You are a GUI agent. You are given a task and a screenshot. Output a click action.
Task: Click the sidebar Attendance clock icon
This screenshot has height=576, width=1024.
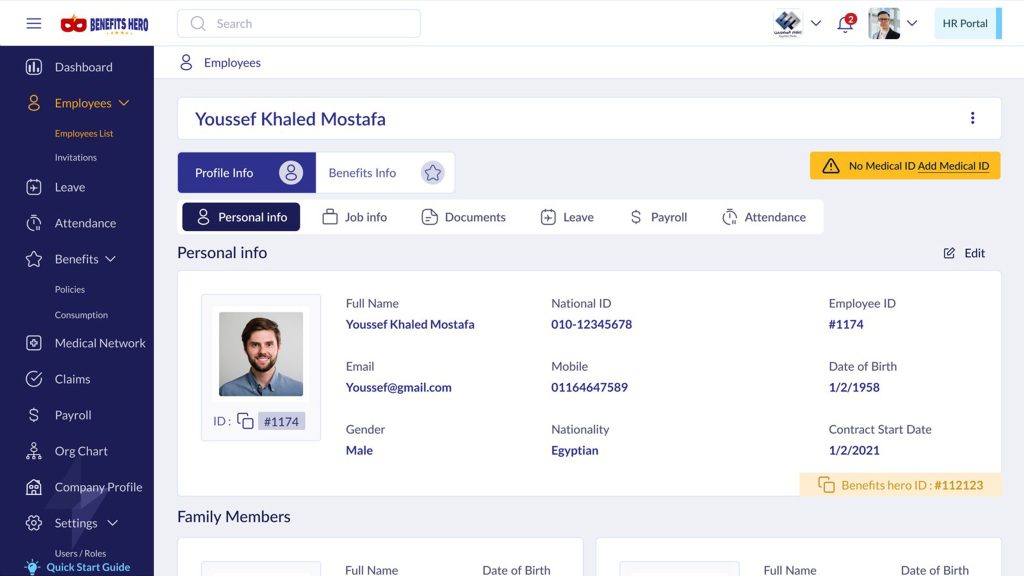34,223
